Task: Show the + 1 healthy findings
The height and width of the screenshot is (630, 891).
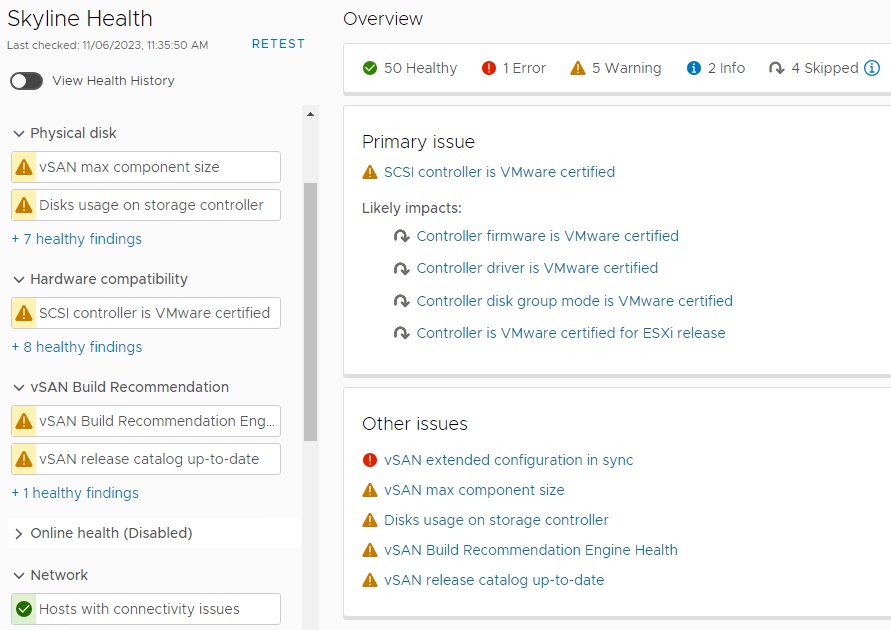Action: [x=75, y=493]
